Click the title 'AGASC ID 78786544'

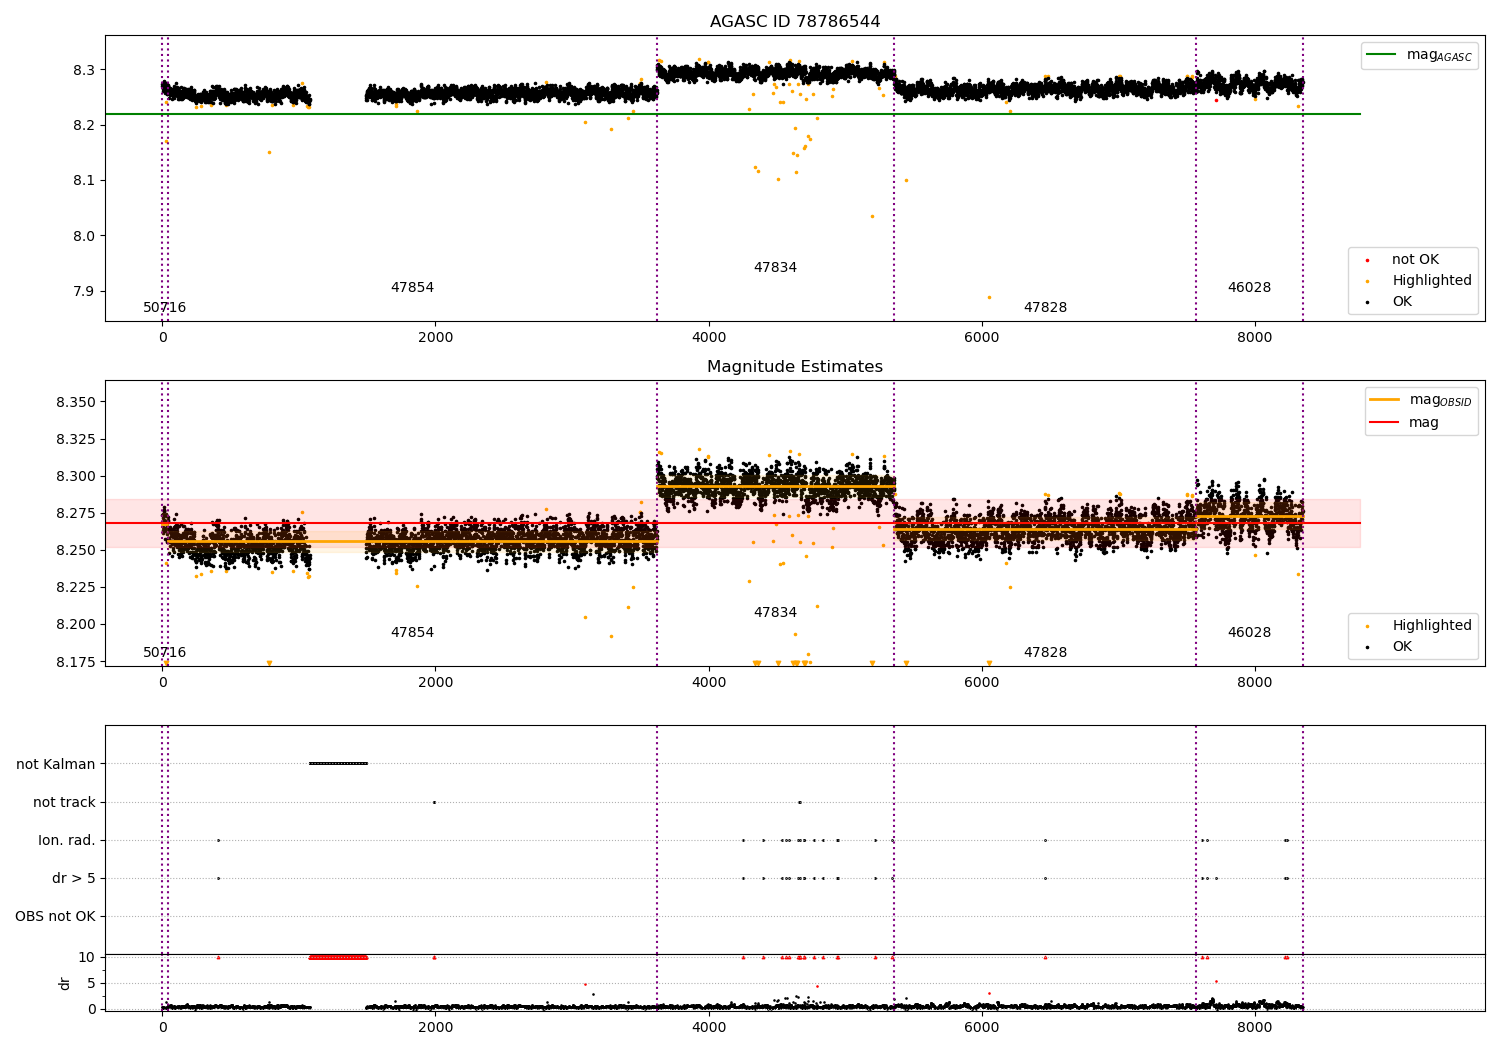point(795,22)
